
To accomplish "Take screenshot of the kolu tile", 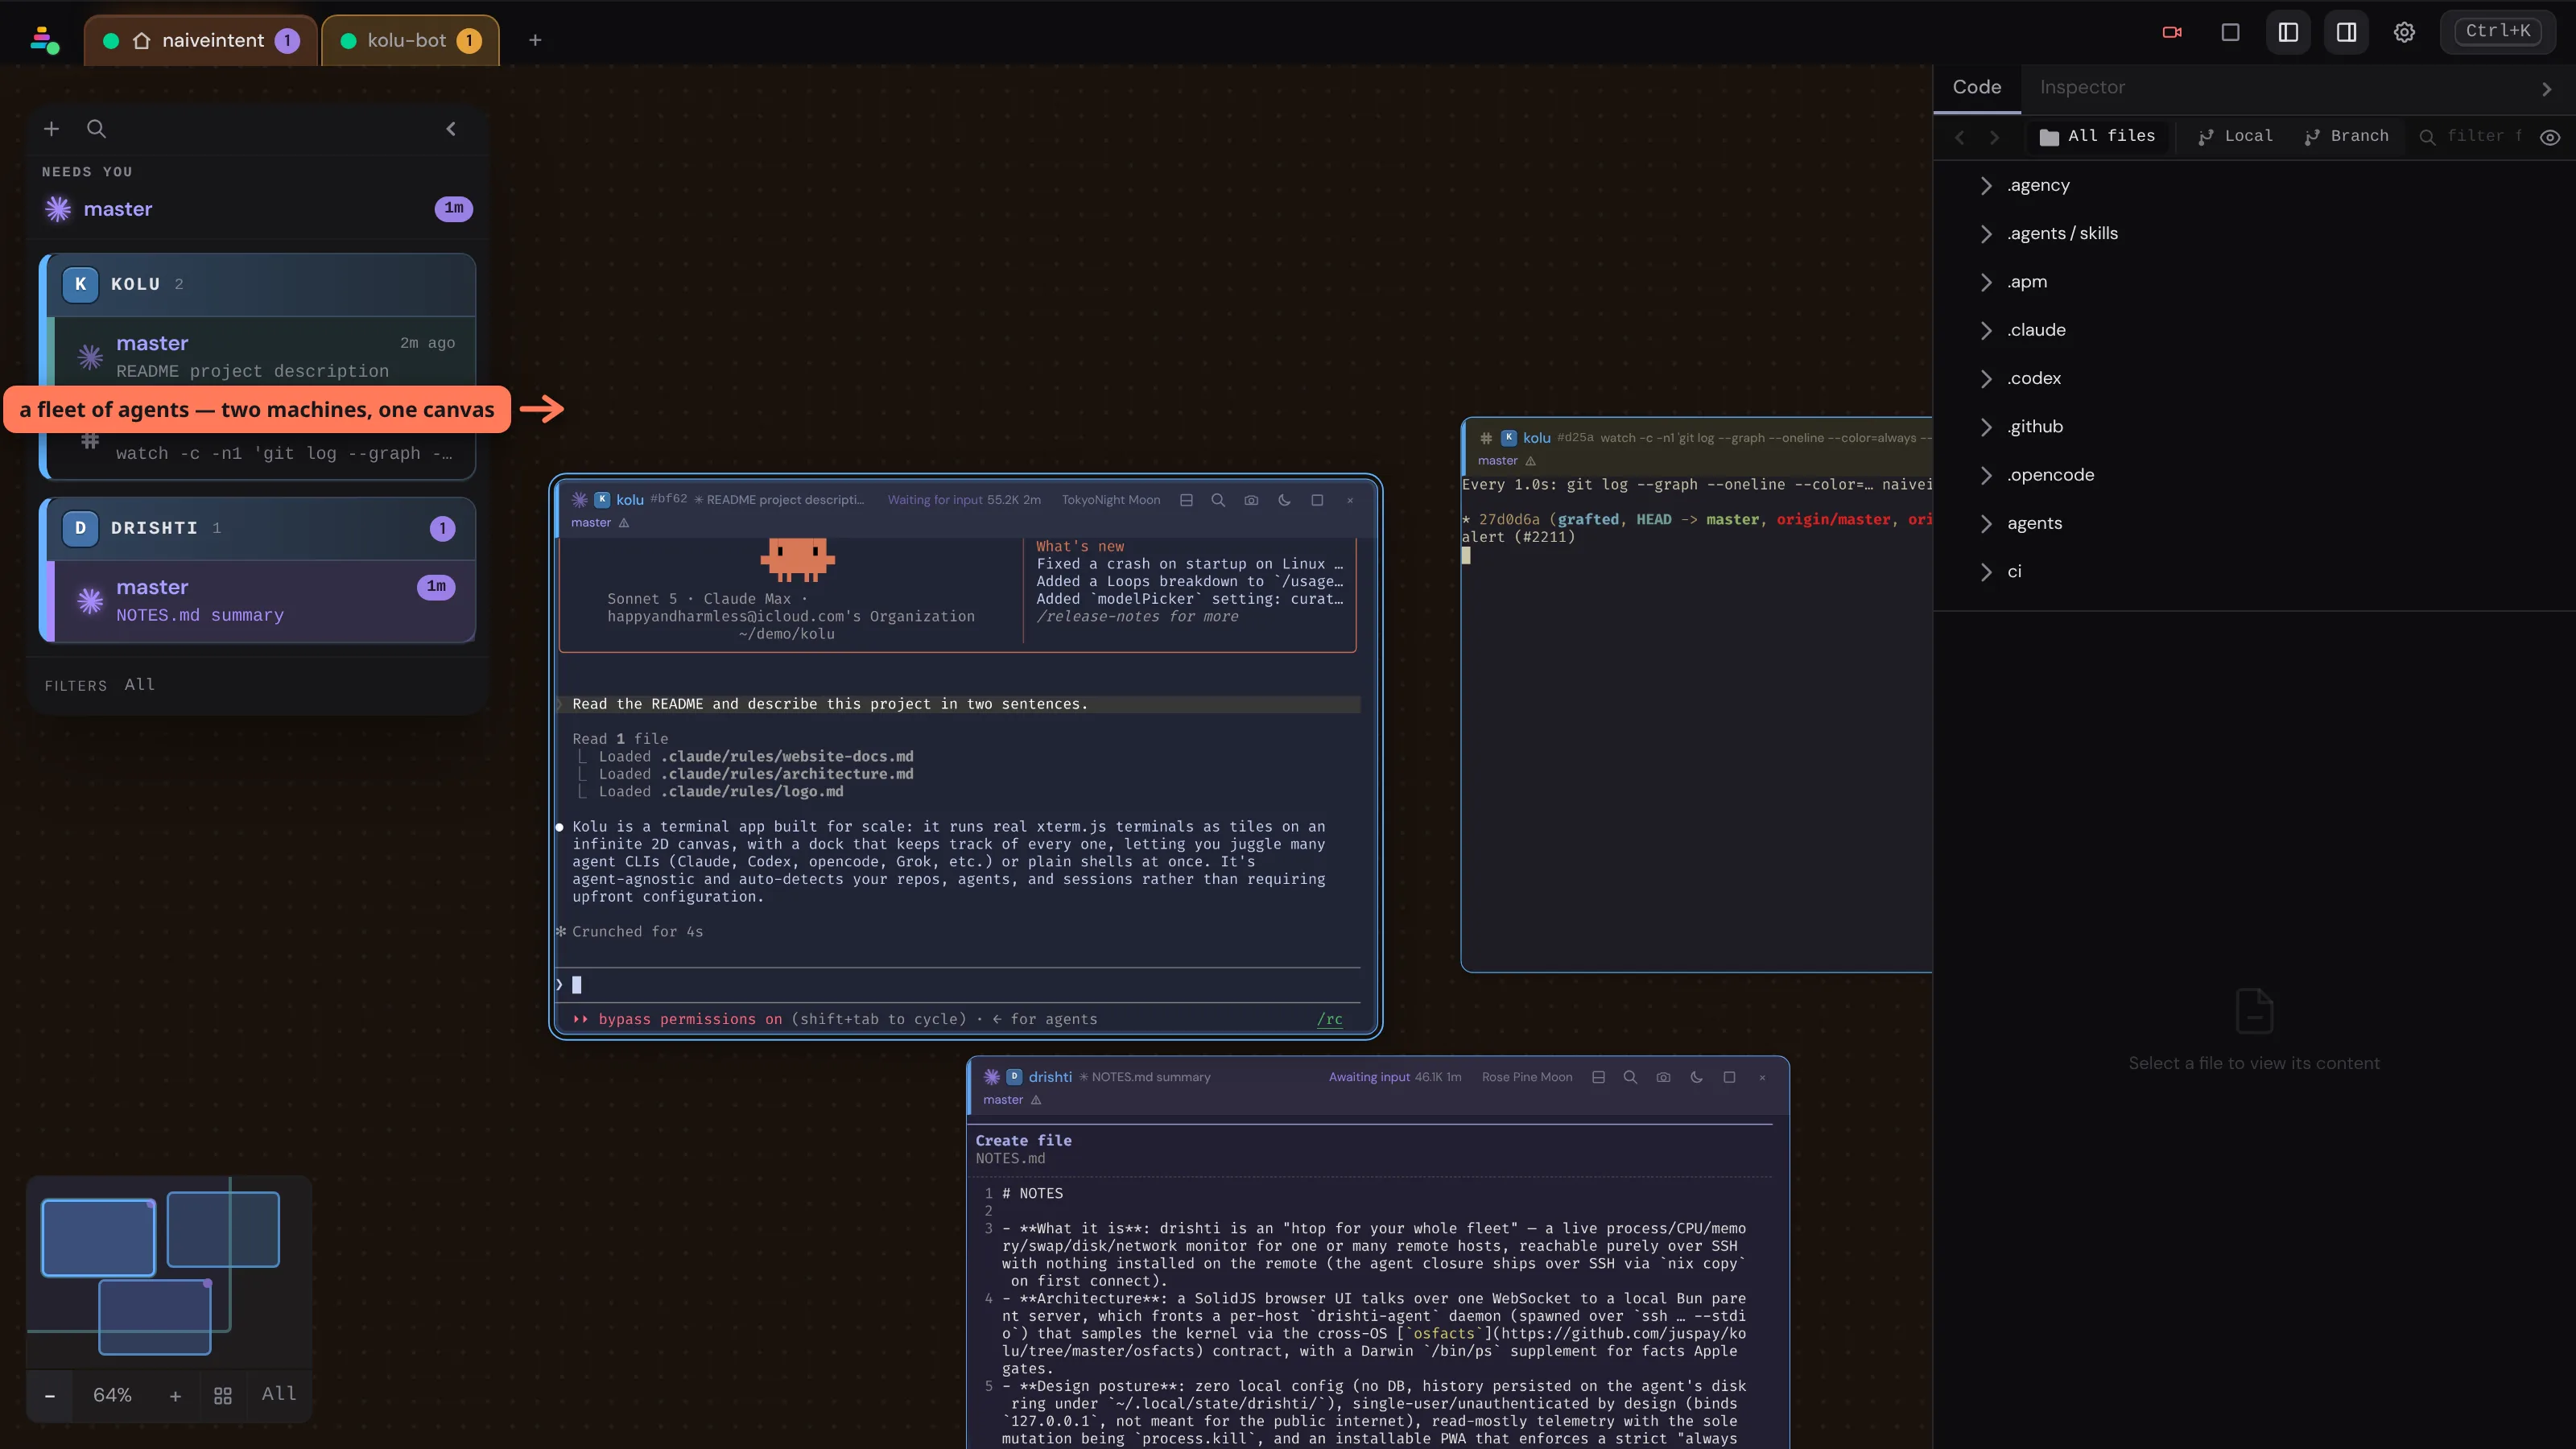I will pyautogui.click(x=1251, y=500).
